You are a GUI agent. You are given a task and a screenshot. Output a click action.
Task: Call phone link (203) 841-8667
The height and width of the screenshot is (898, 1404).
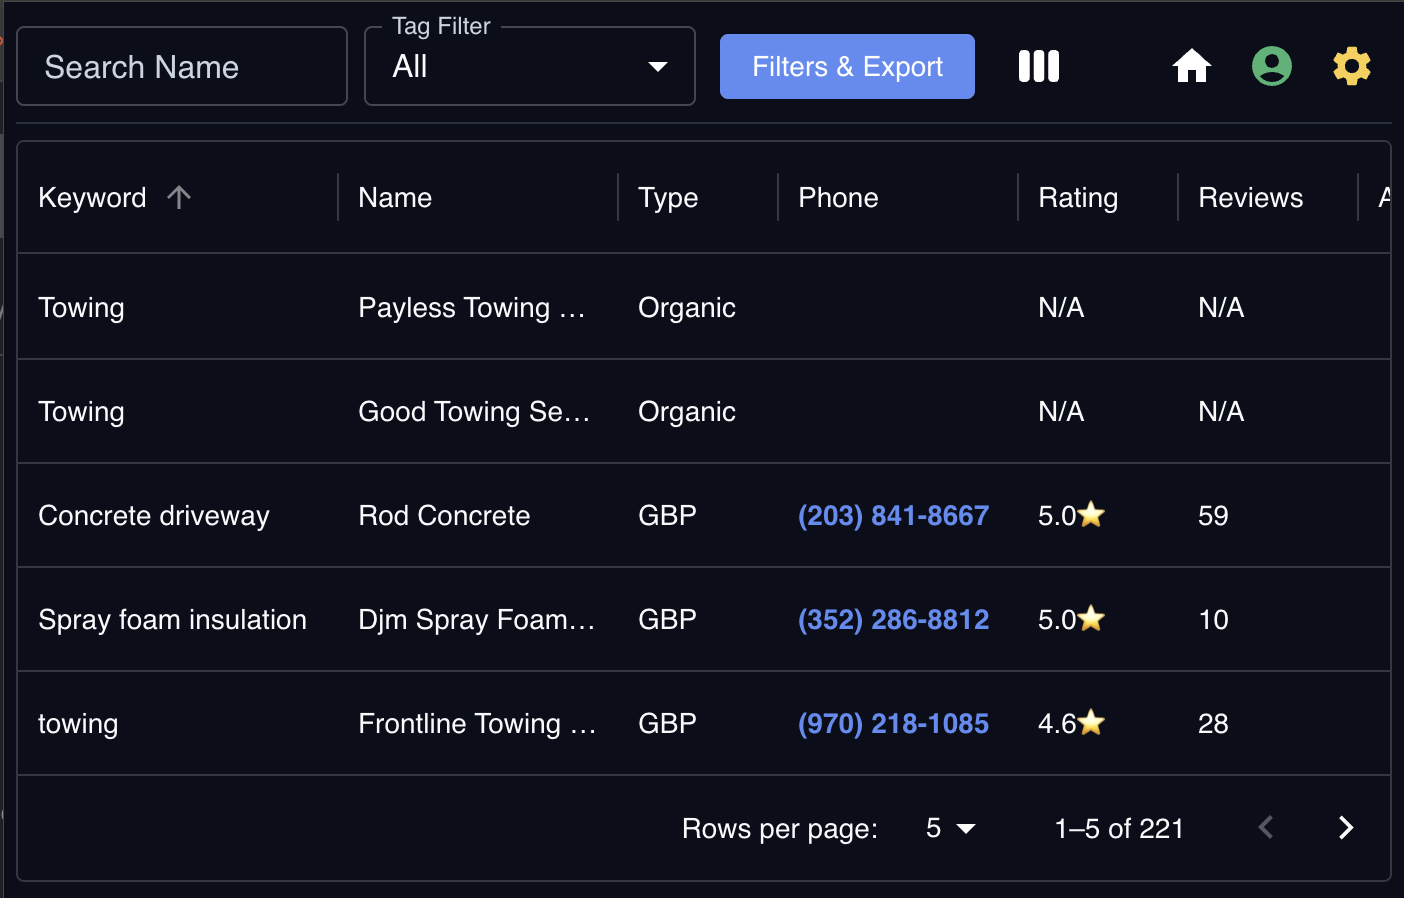point(893,516)
